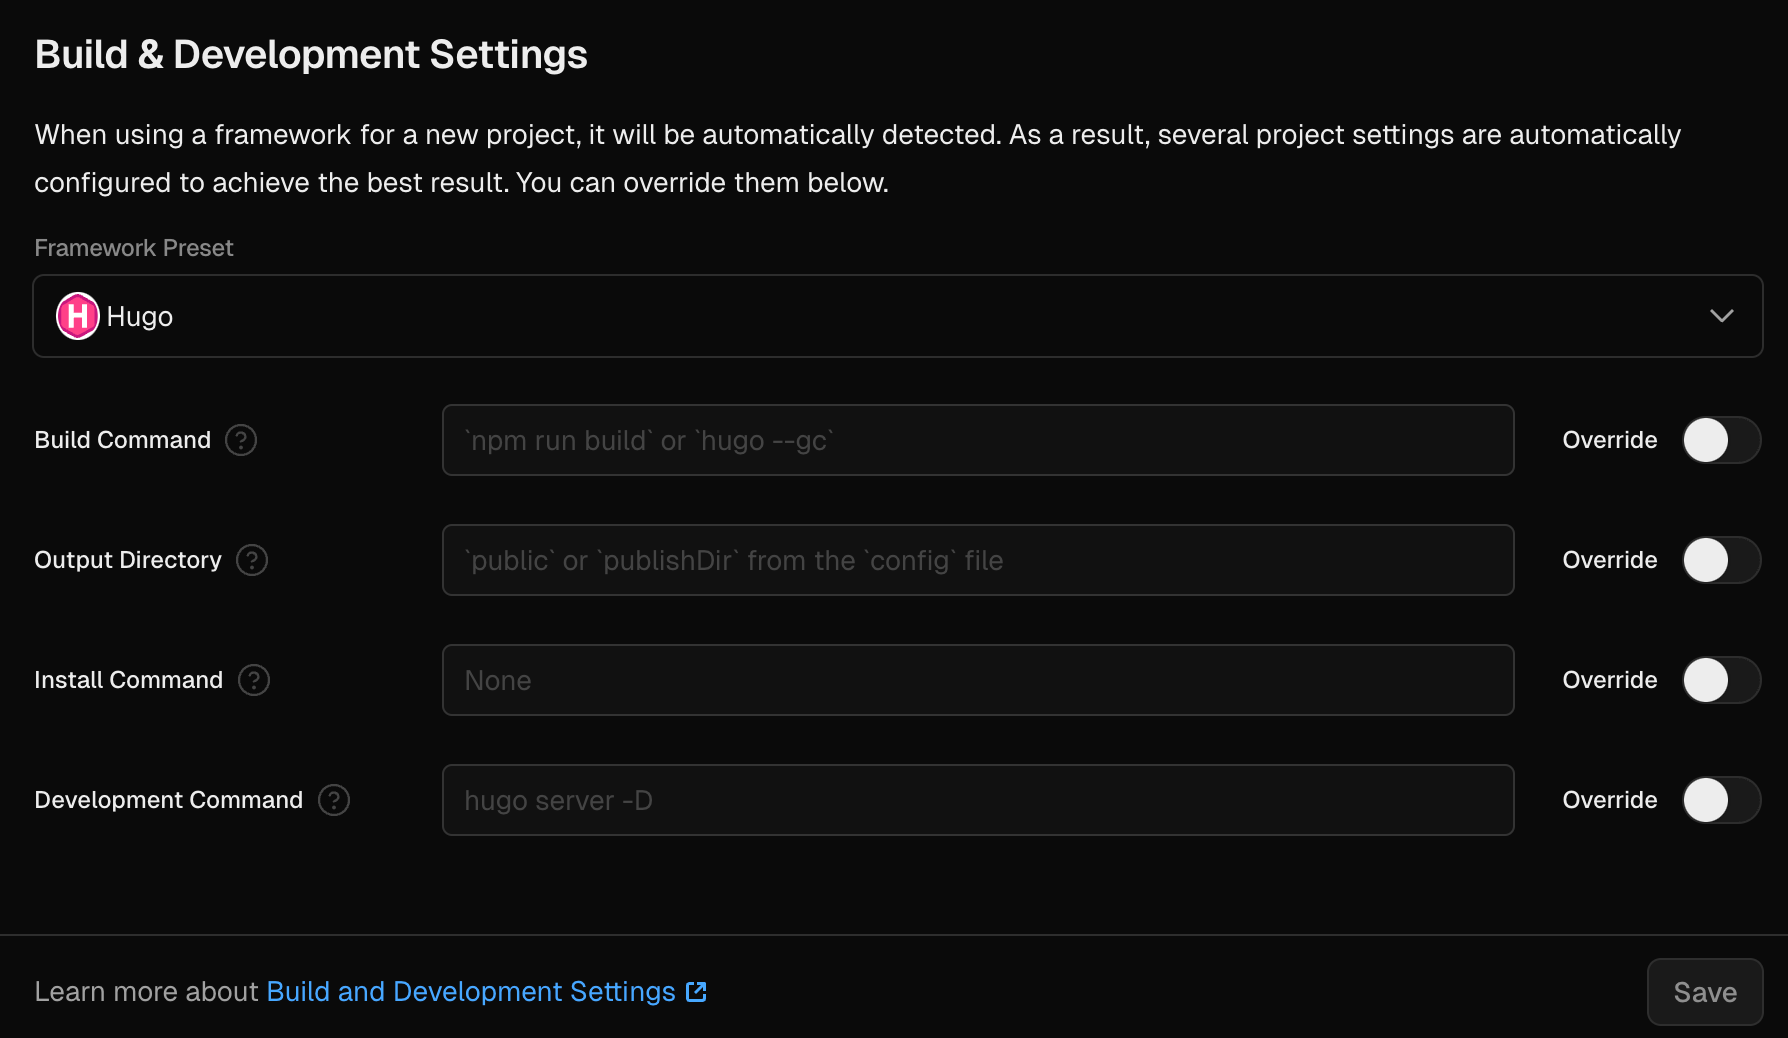Focus the Install Command input showing None
Screen dimensions: 1788x1038
978,680
